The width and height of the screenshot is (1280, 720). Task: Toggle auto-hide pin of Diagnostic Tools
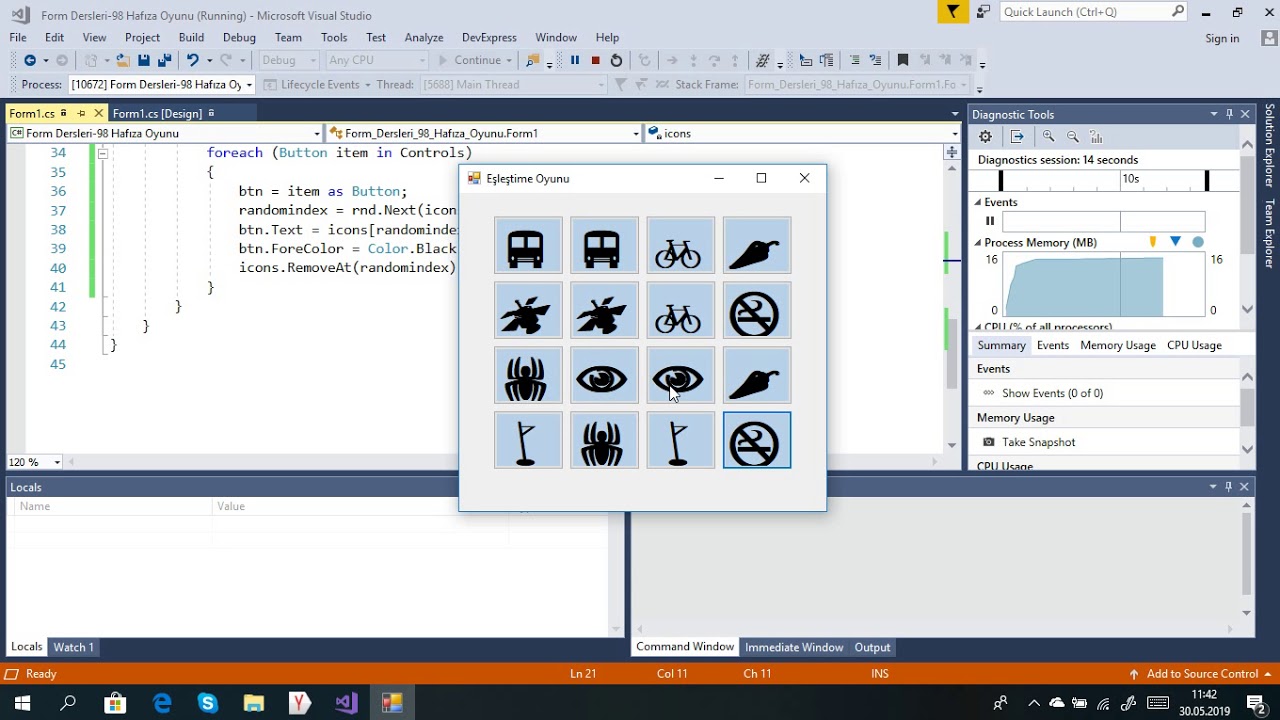(1229, 114)
